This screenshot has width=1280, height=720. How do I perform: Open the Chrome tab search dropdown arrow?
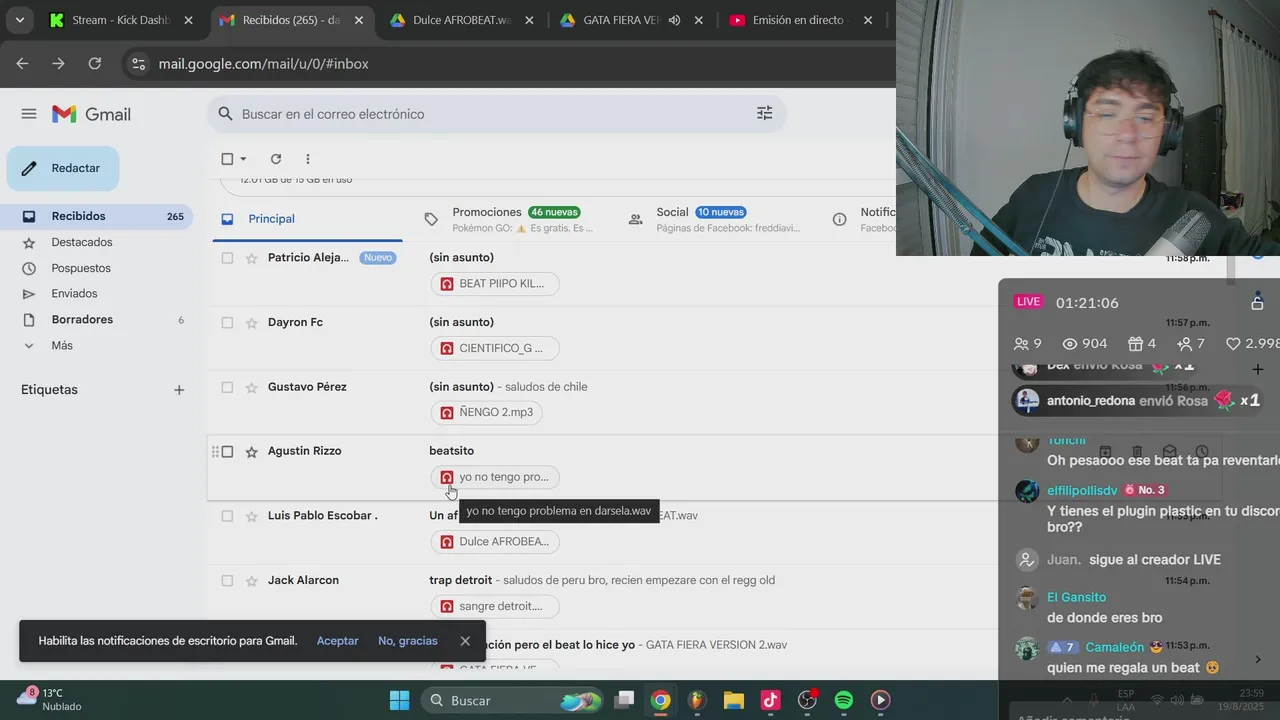tap(19, 20)
